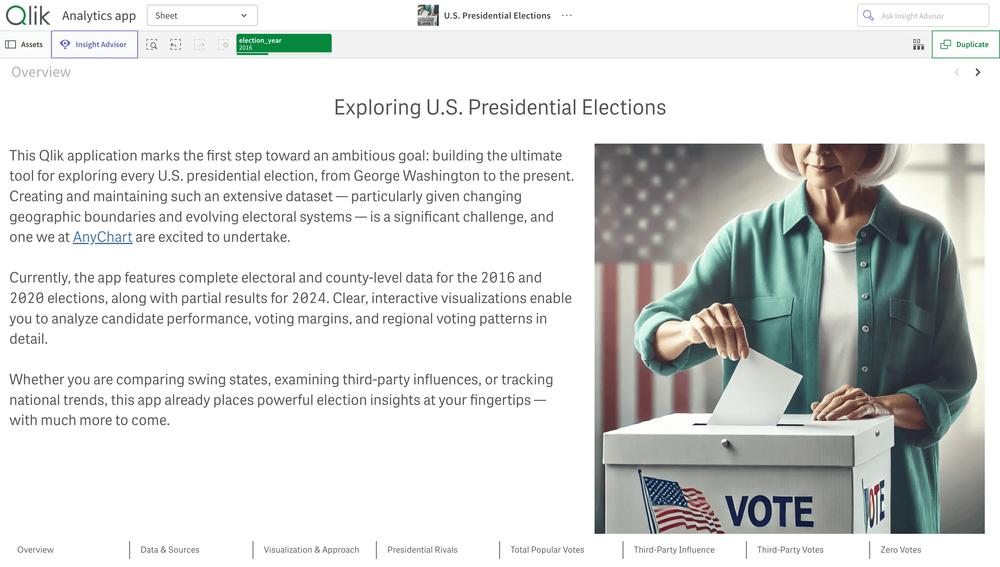This screenshot has width=1000, height=567.
Task: Follow the AnyChart hyperlink
Action: pyautogui.click(x=102, y=237)
